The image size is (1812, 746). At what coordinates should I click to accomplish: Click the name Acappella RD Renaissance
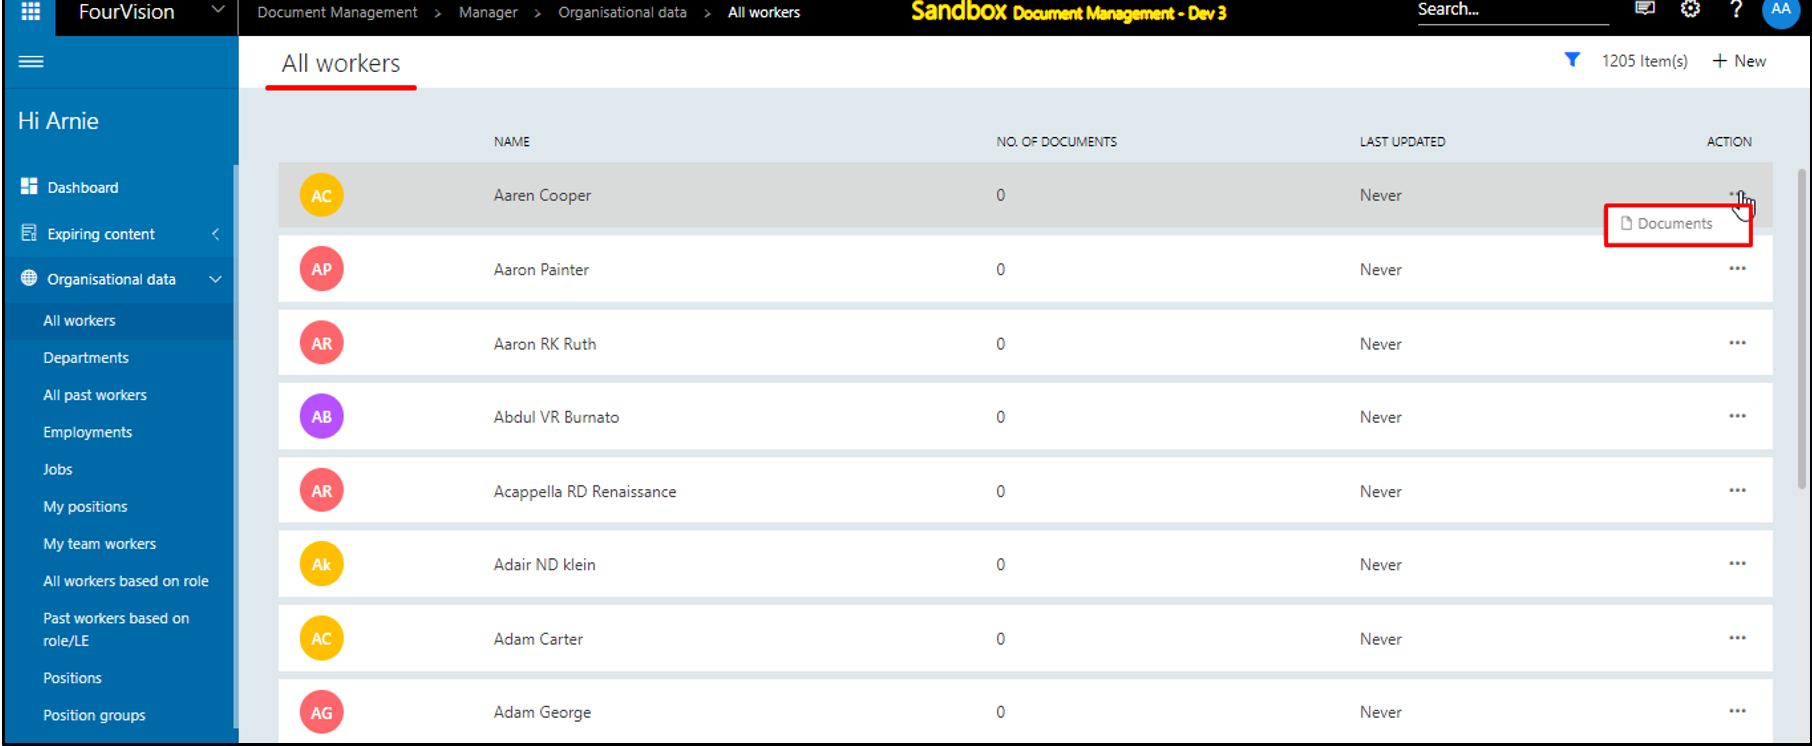pos(585,491)
